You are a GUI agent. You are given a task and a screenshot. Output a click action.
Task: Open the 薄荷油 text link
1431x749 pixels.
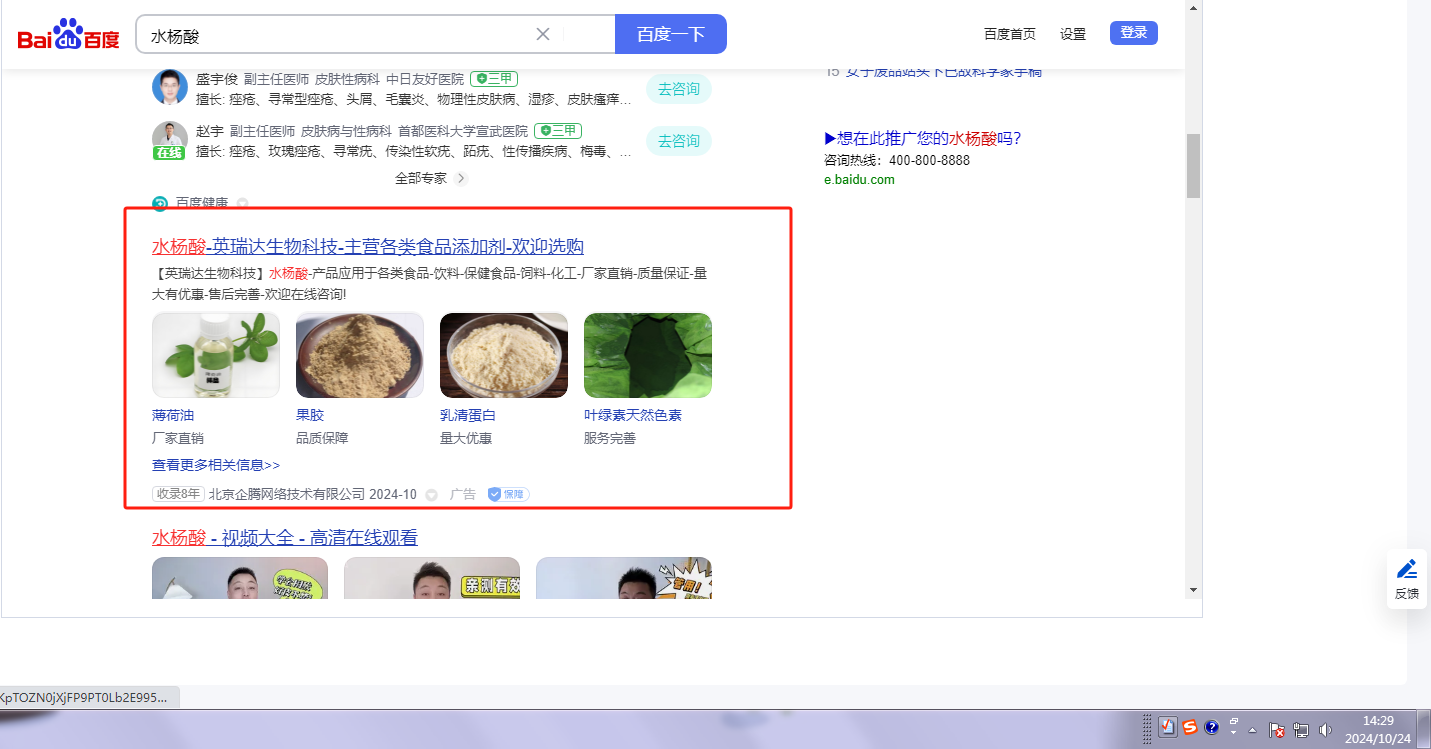coord(173,415)
